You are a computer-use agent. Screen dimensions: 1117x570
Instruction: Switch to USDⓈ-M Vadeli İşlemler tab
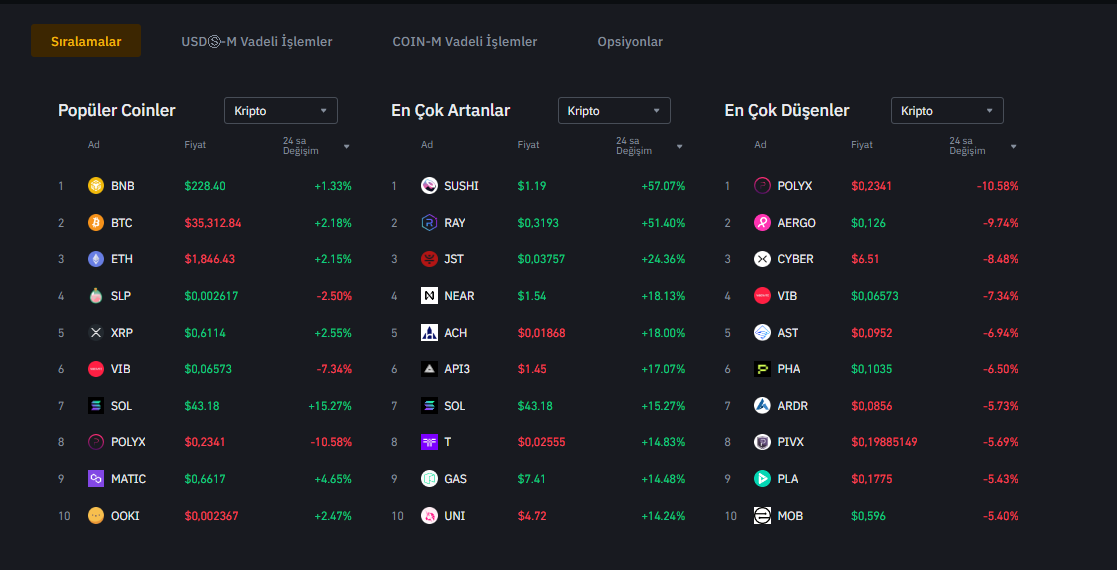tap(257, 42)
